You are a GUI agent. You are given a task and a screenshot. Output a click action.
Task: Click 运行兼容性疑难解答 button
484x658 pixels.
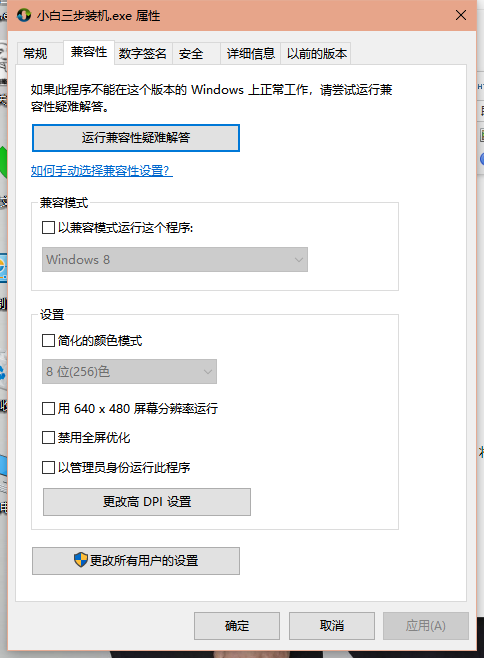click(136, 138)
